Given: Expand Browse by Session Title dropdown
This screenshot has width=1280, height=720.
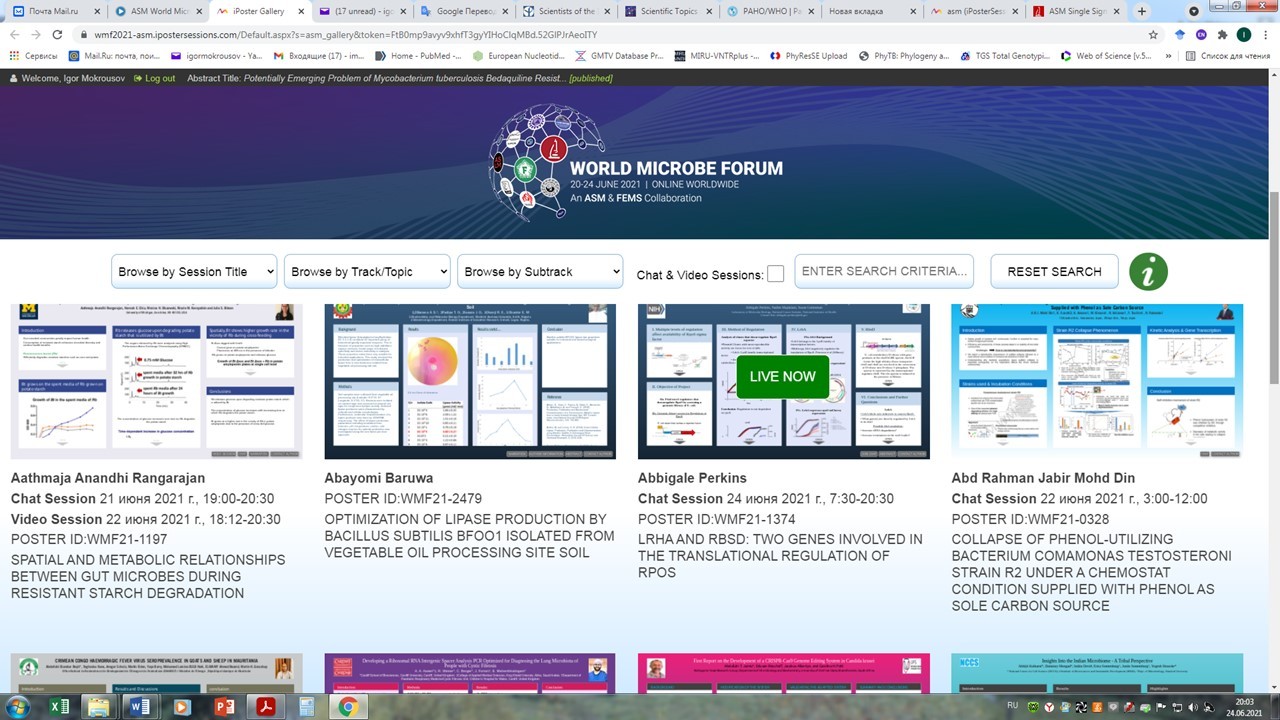Looking at the screenshot, I should click(194, 271).
